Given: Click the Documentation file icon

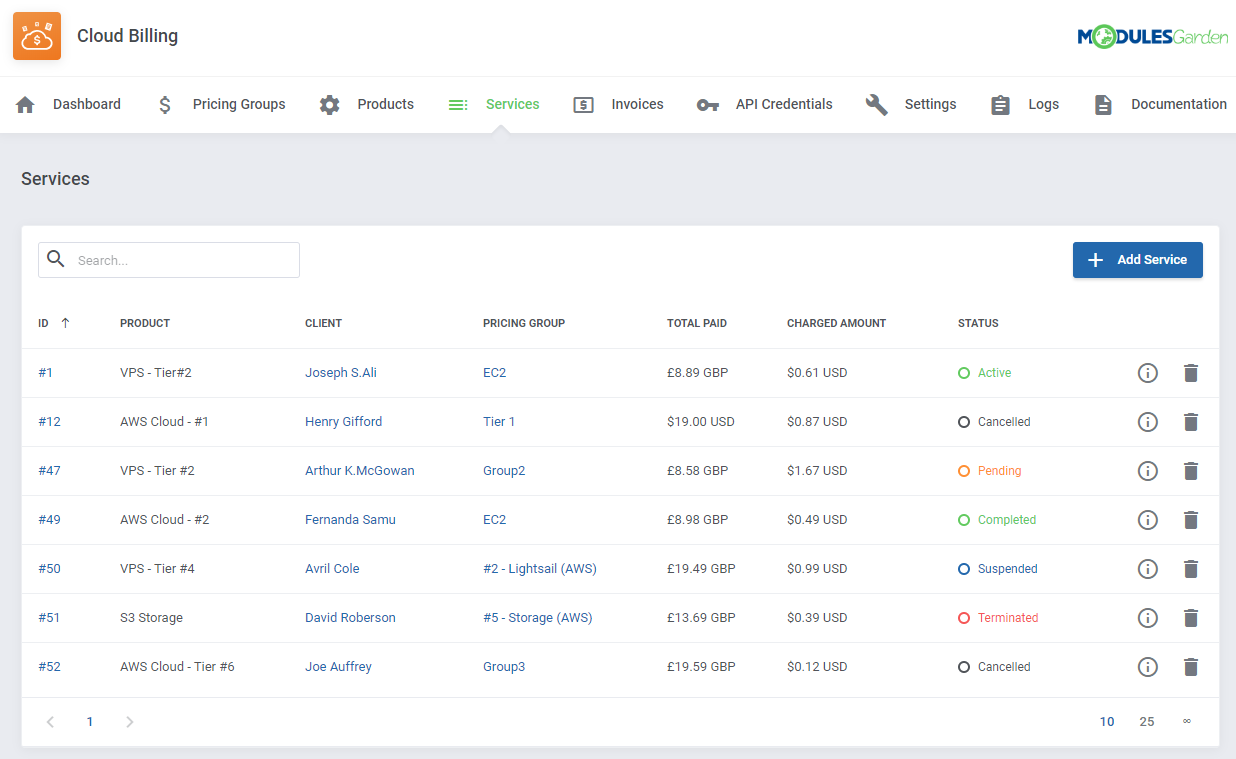Looking at the screenshot, I should [1103, 104].
